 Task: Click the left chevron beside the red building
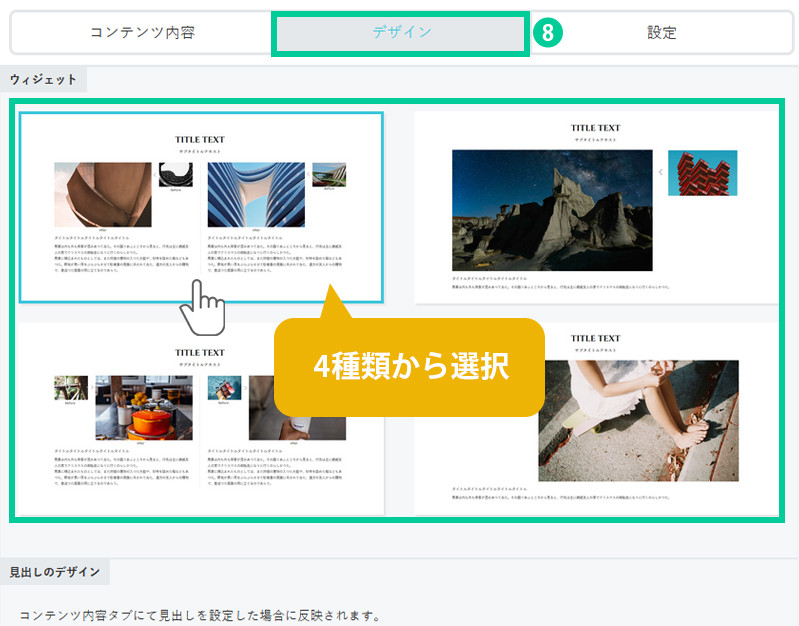[x=660, y=173]
